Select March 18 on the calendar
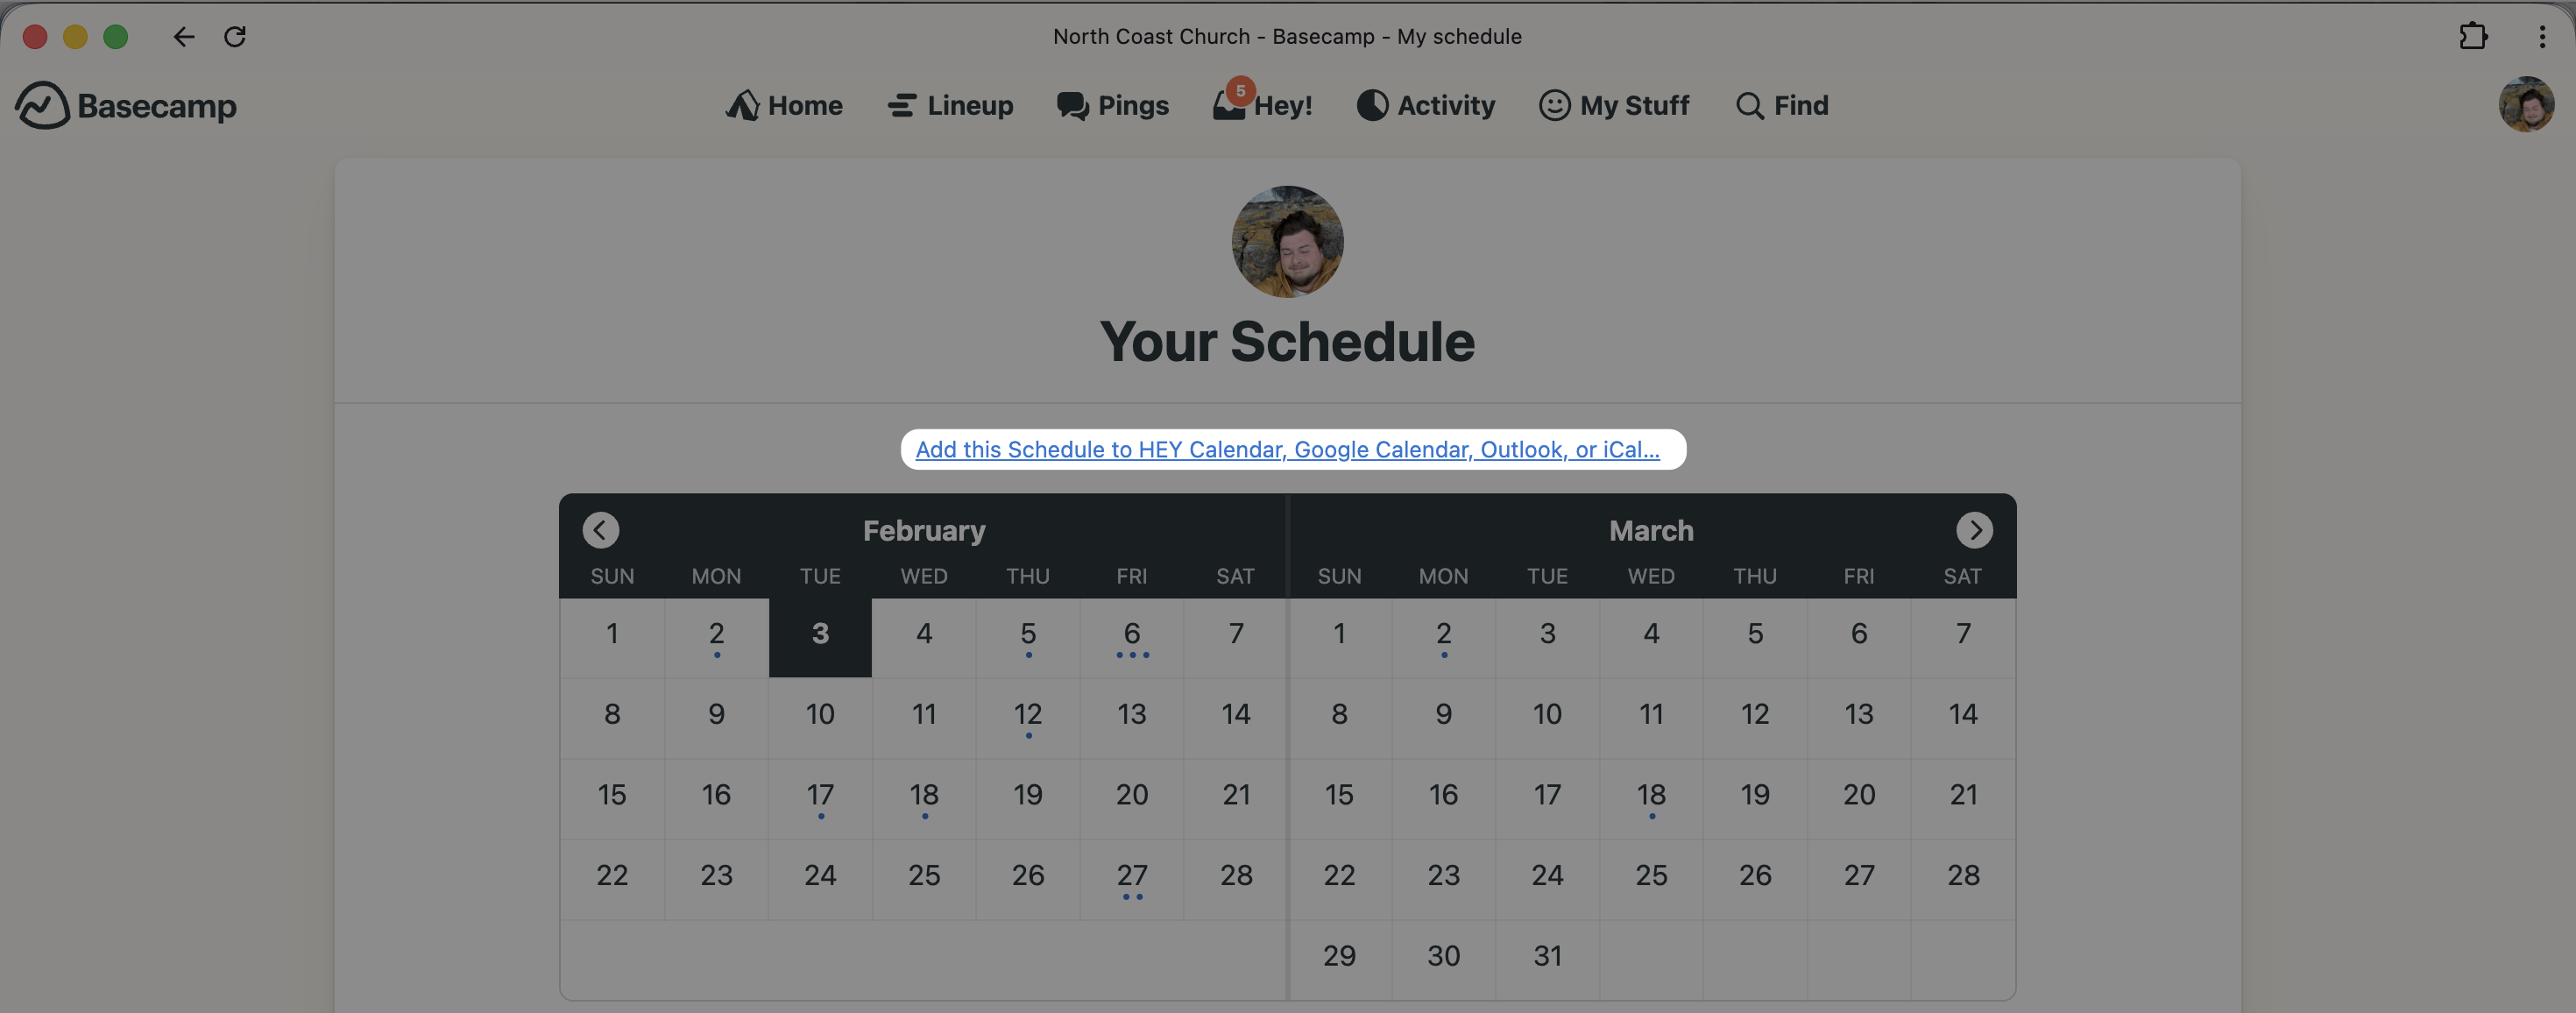Image resolution: width=2576 pixels, height=1013 pixels. [1651, 798]
